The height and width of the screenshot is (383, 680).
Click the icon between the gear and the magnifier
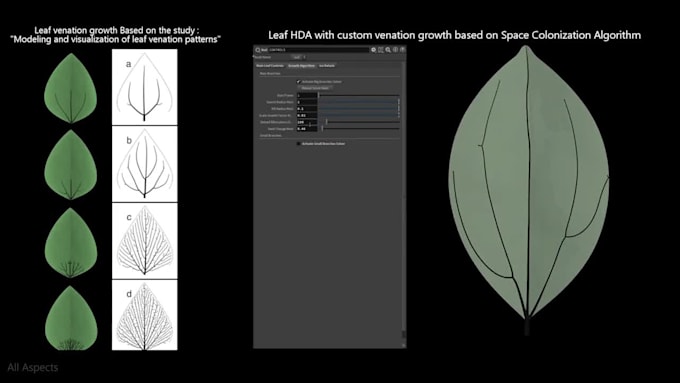381,50
